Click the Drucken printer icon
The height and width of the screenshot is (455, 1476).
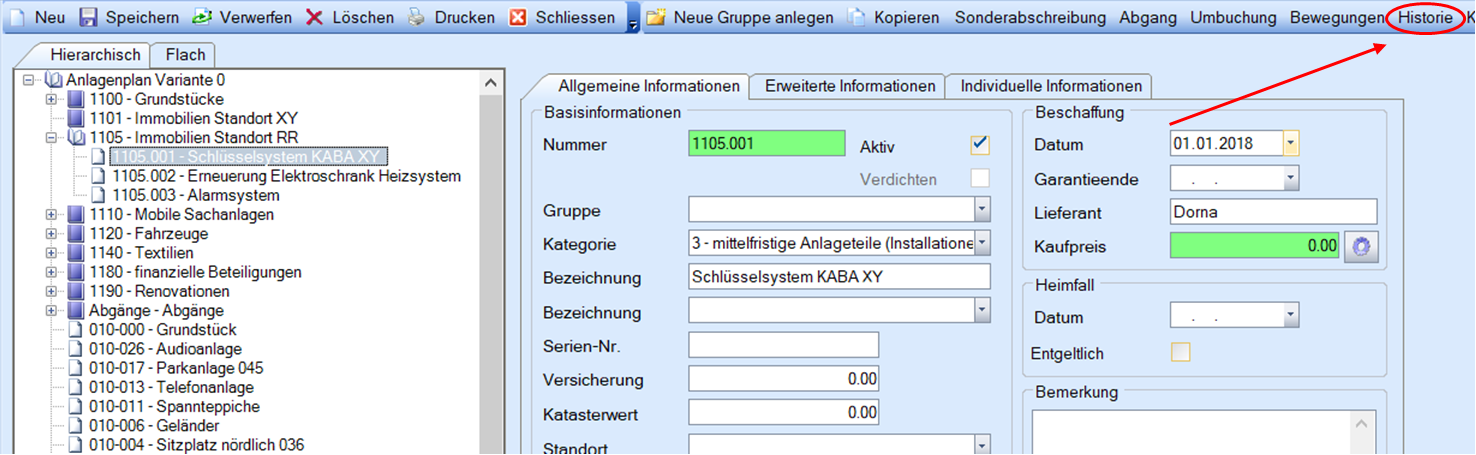coord(416,18)
